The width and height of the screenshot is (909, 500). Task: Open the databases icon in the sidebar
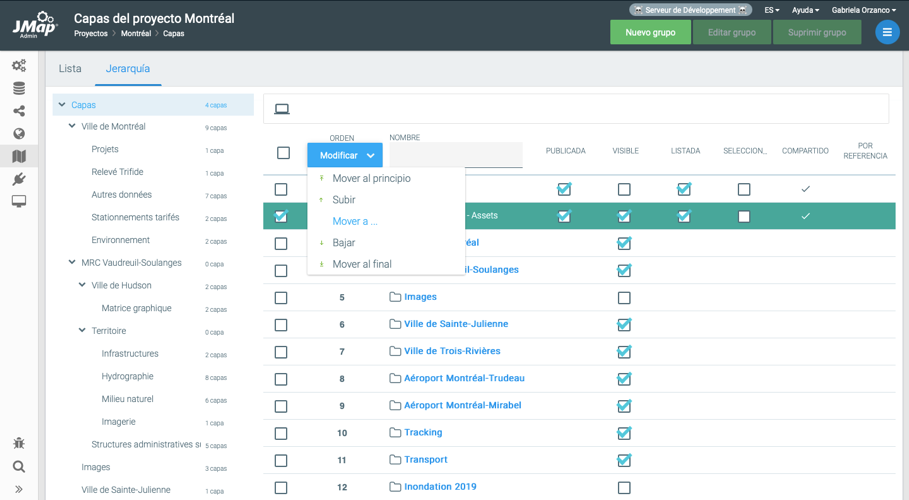(18, 89)
